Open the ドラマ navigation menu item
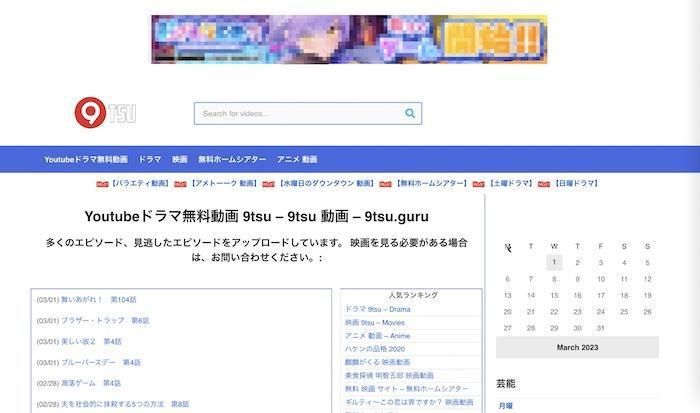700x413 pixels. pos(150,159)
